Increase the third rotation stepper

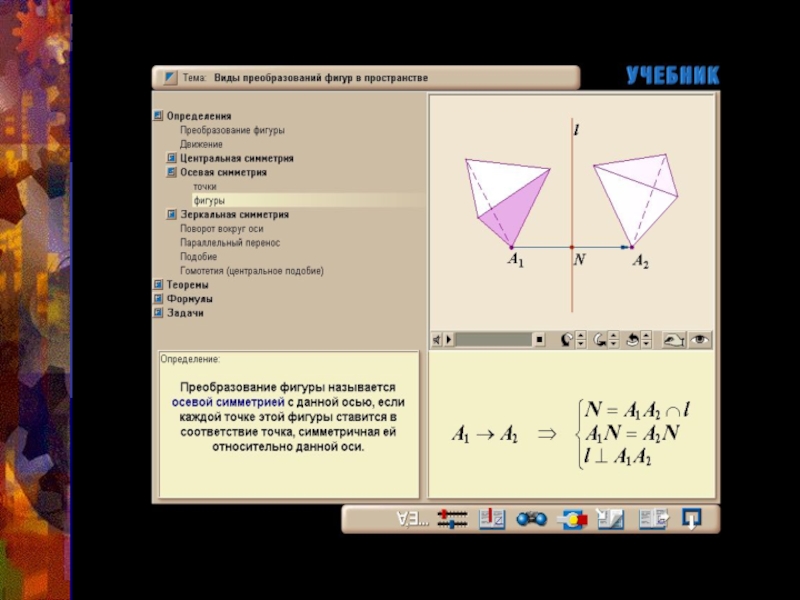646,335
